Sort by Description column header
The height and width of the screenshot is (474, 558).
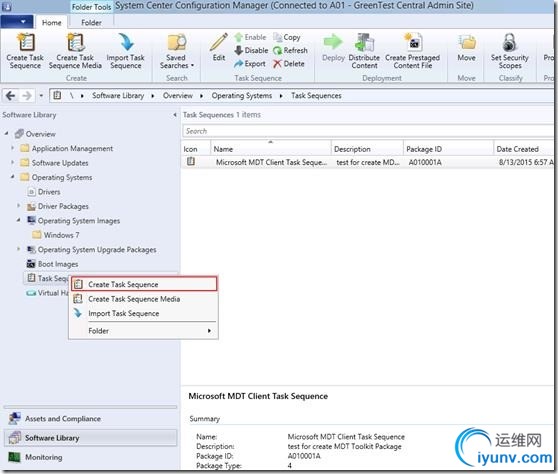367,149
